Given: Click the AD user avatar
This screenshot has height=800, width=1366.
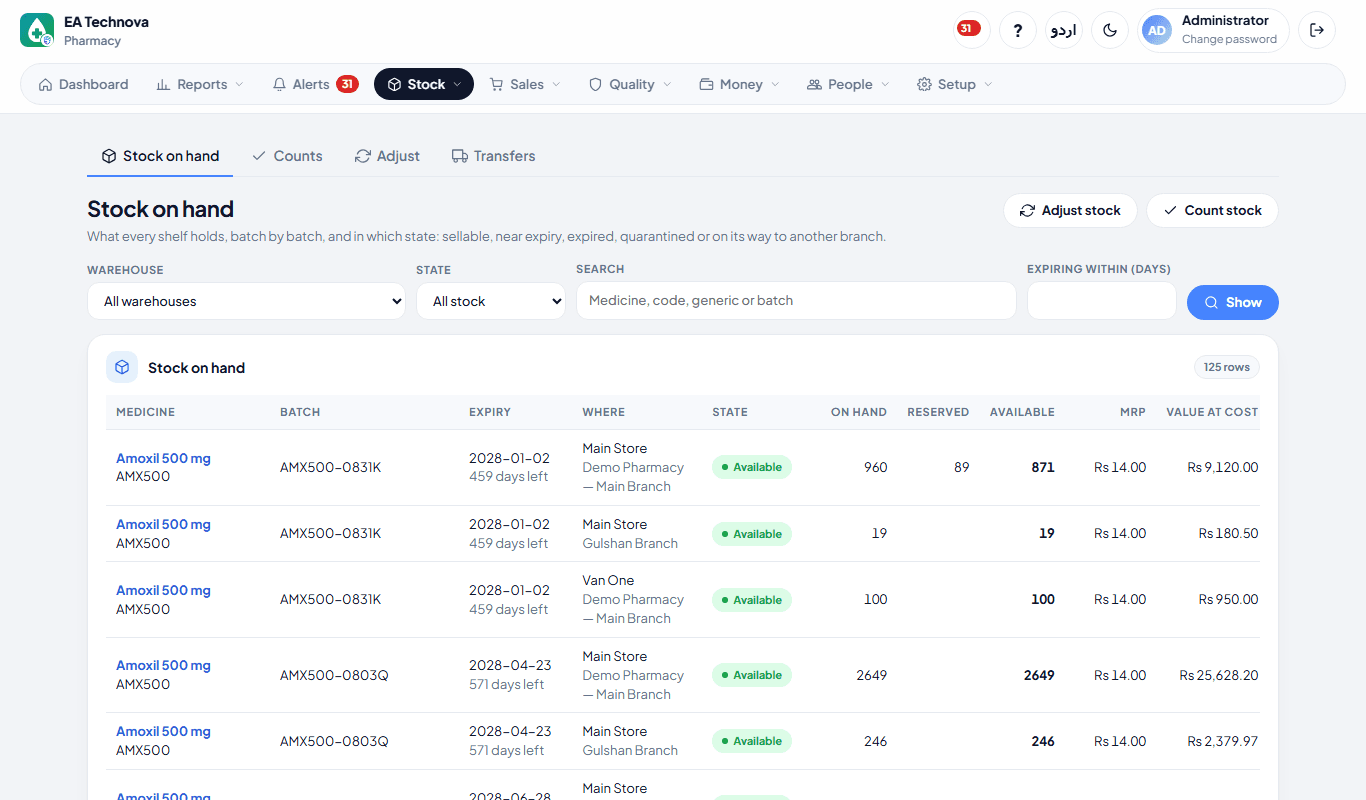Looking at the screenshot, I should pyautogui.click(x=1157, y=30).
